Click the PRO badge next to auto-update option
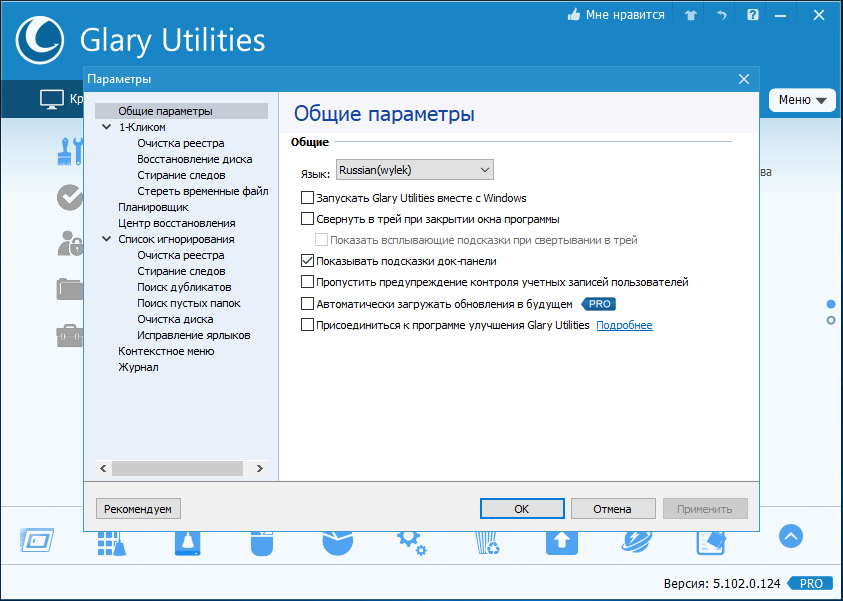The width and height of the screenshot is (843, 601). pyautogui.click(x=599, y=304)
